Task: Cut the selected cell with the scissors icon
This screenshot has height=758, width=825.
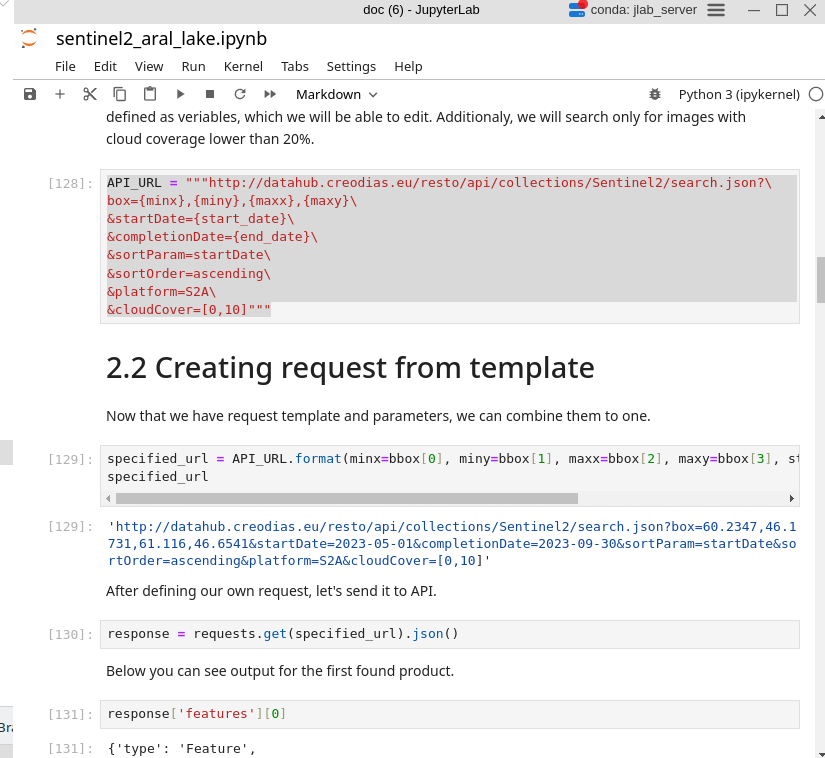Action: pos(89,94)
